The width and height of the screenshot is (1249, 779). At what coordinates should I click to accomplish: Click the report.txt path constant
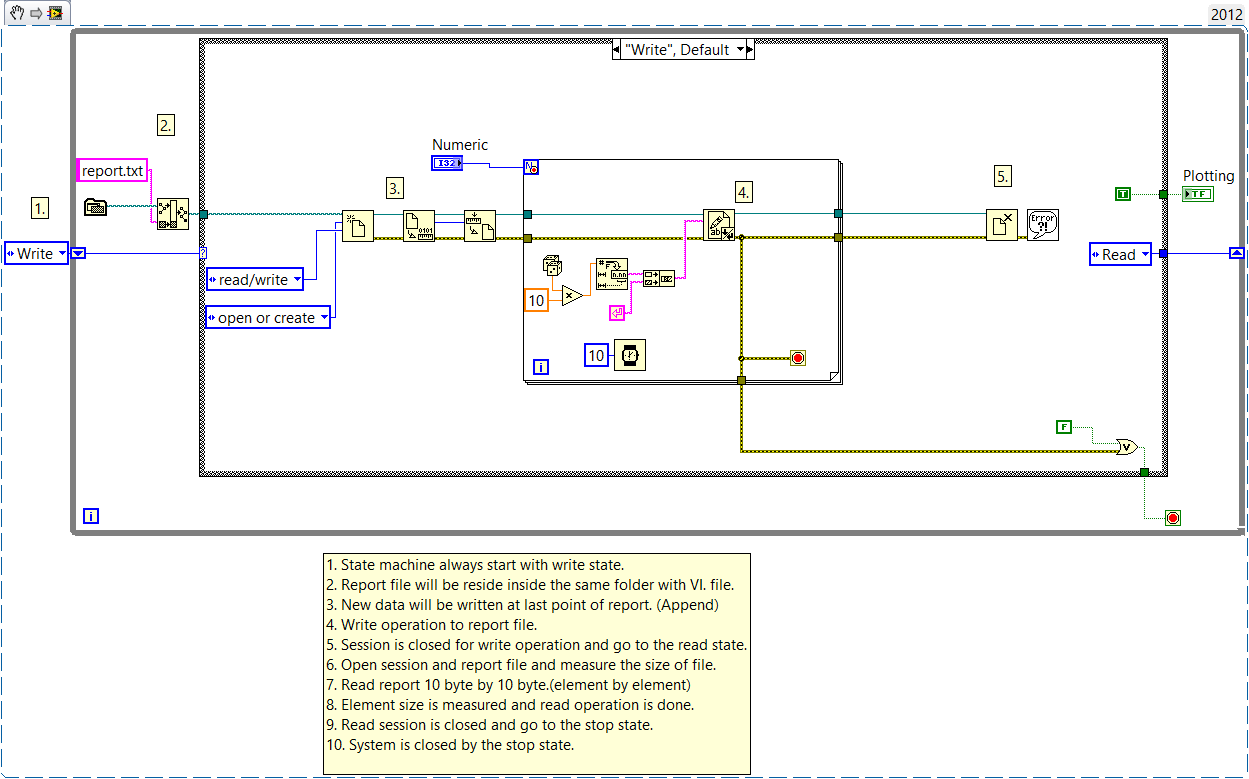[x=111, y=170]
